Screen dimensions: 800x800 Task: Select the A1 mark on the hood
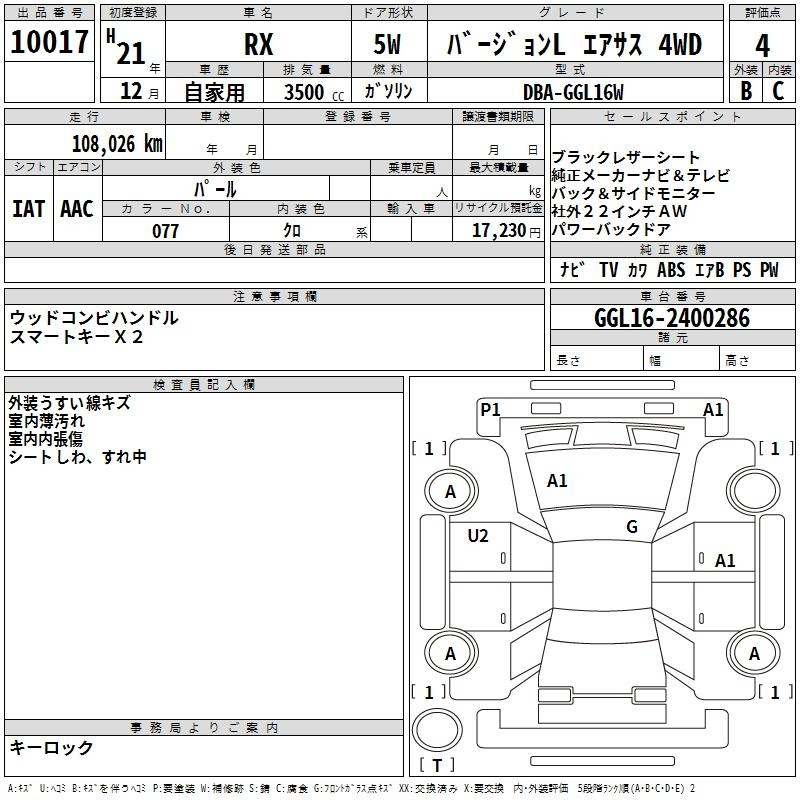[557, 481]
